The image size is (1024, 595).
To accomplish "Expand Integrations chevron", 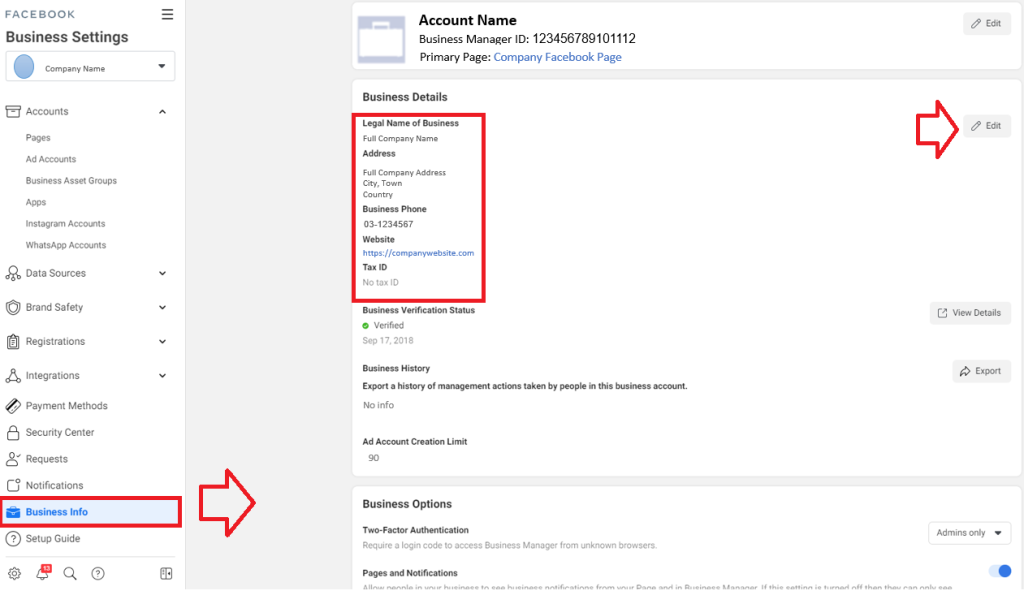I will [x=163, y=376].
